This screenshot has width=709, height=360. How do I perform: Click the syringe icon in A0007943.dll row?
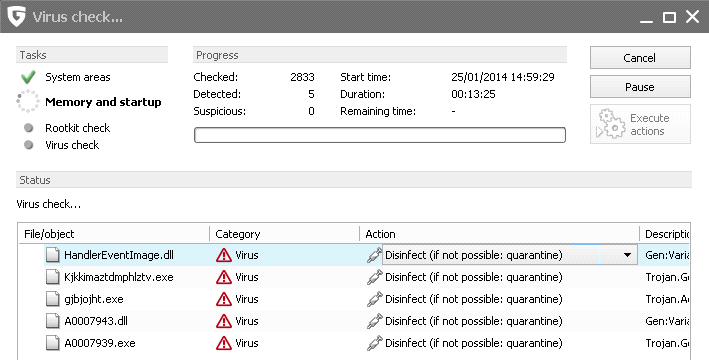point(374,321)
